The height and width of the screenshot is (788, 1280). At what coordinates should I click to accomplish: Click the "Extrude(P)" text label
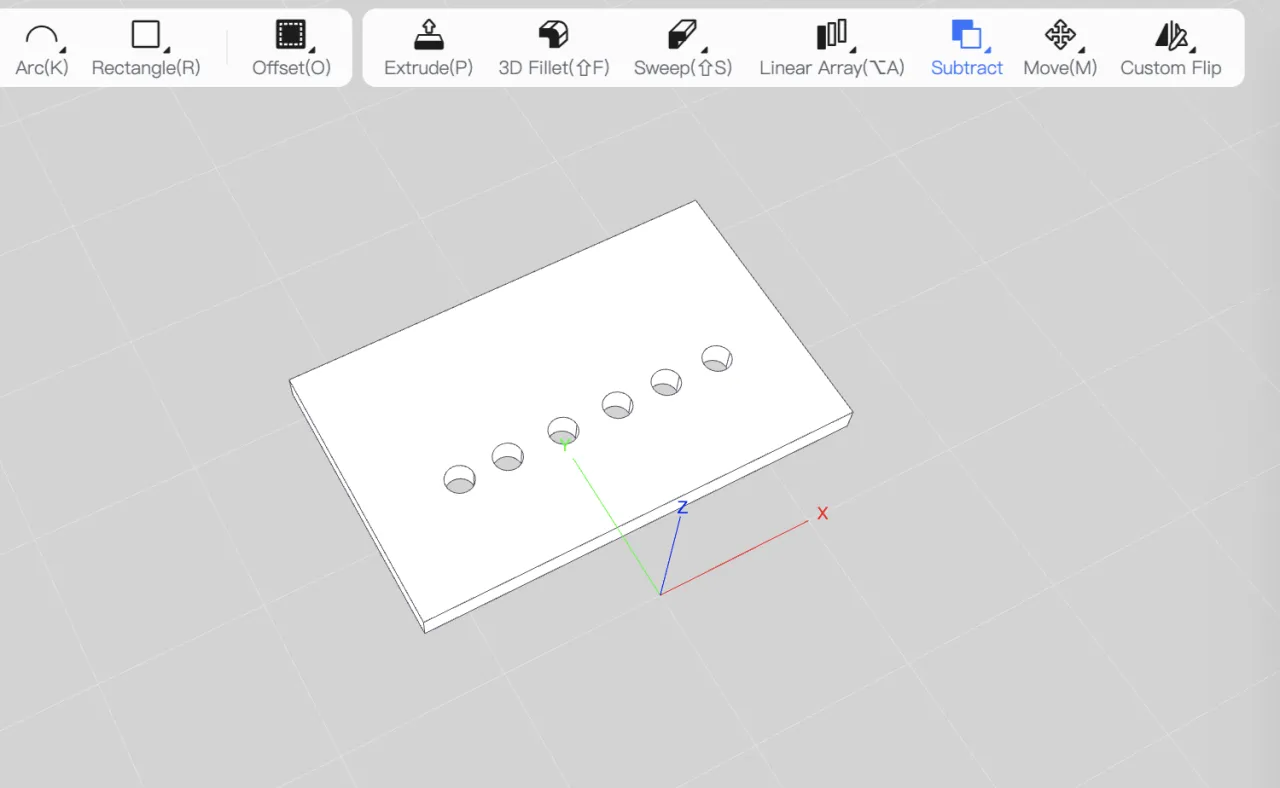pyautogui.click(x=428, y=68)
